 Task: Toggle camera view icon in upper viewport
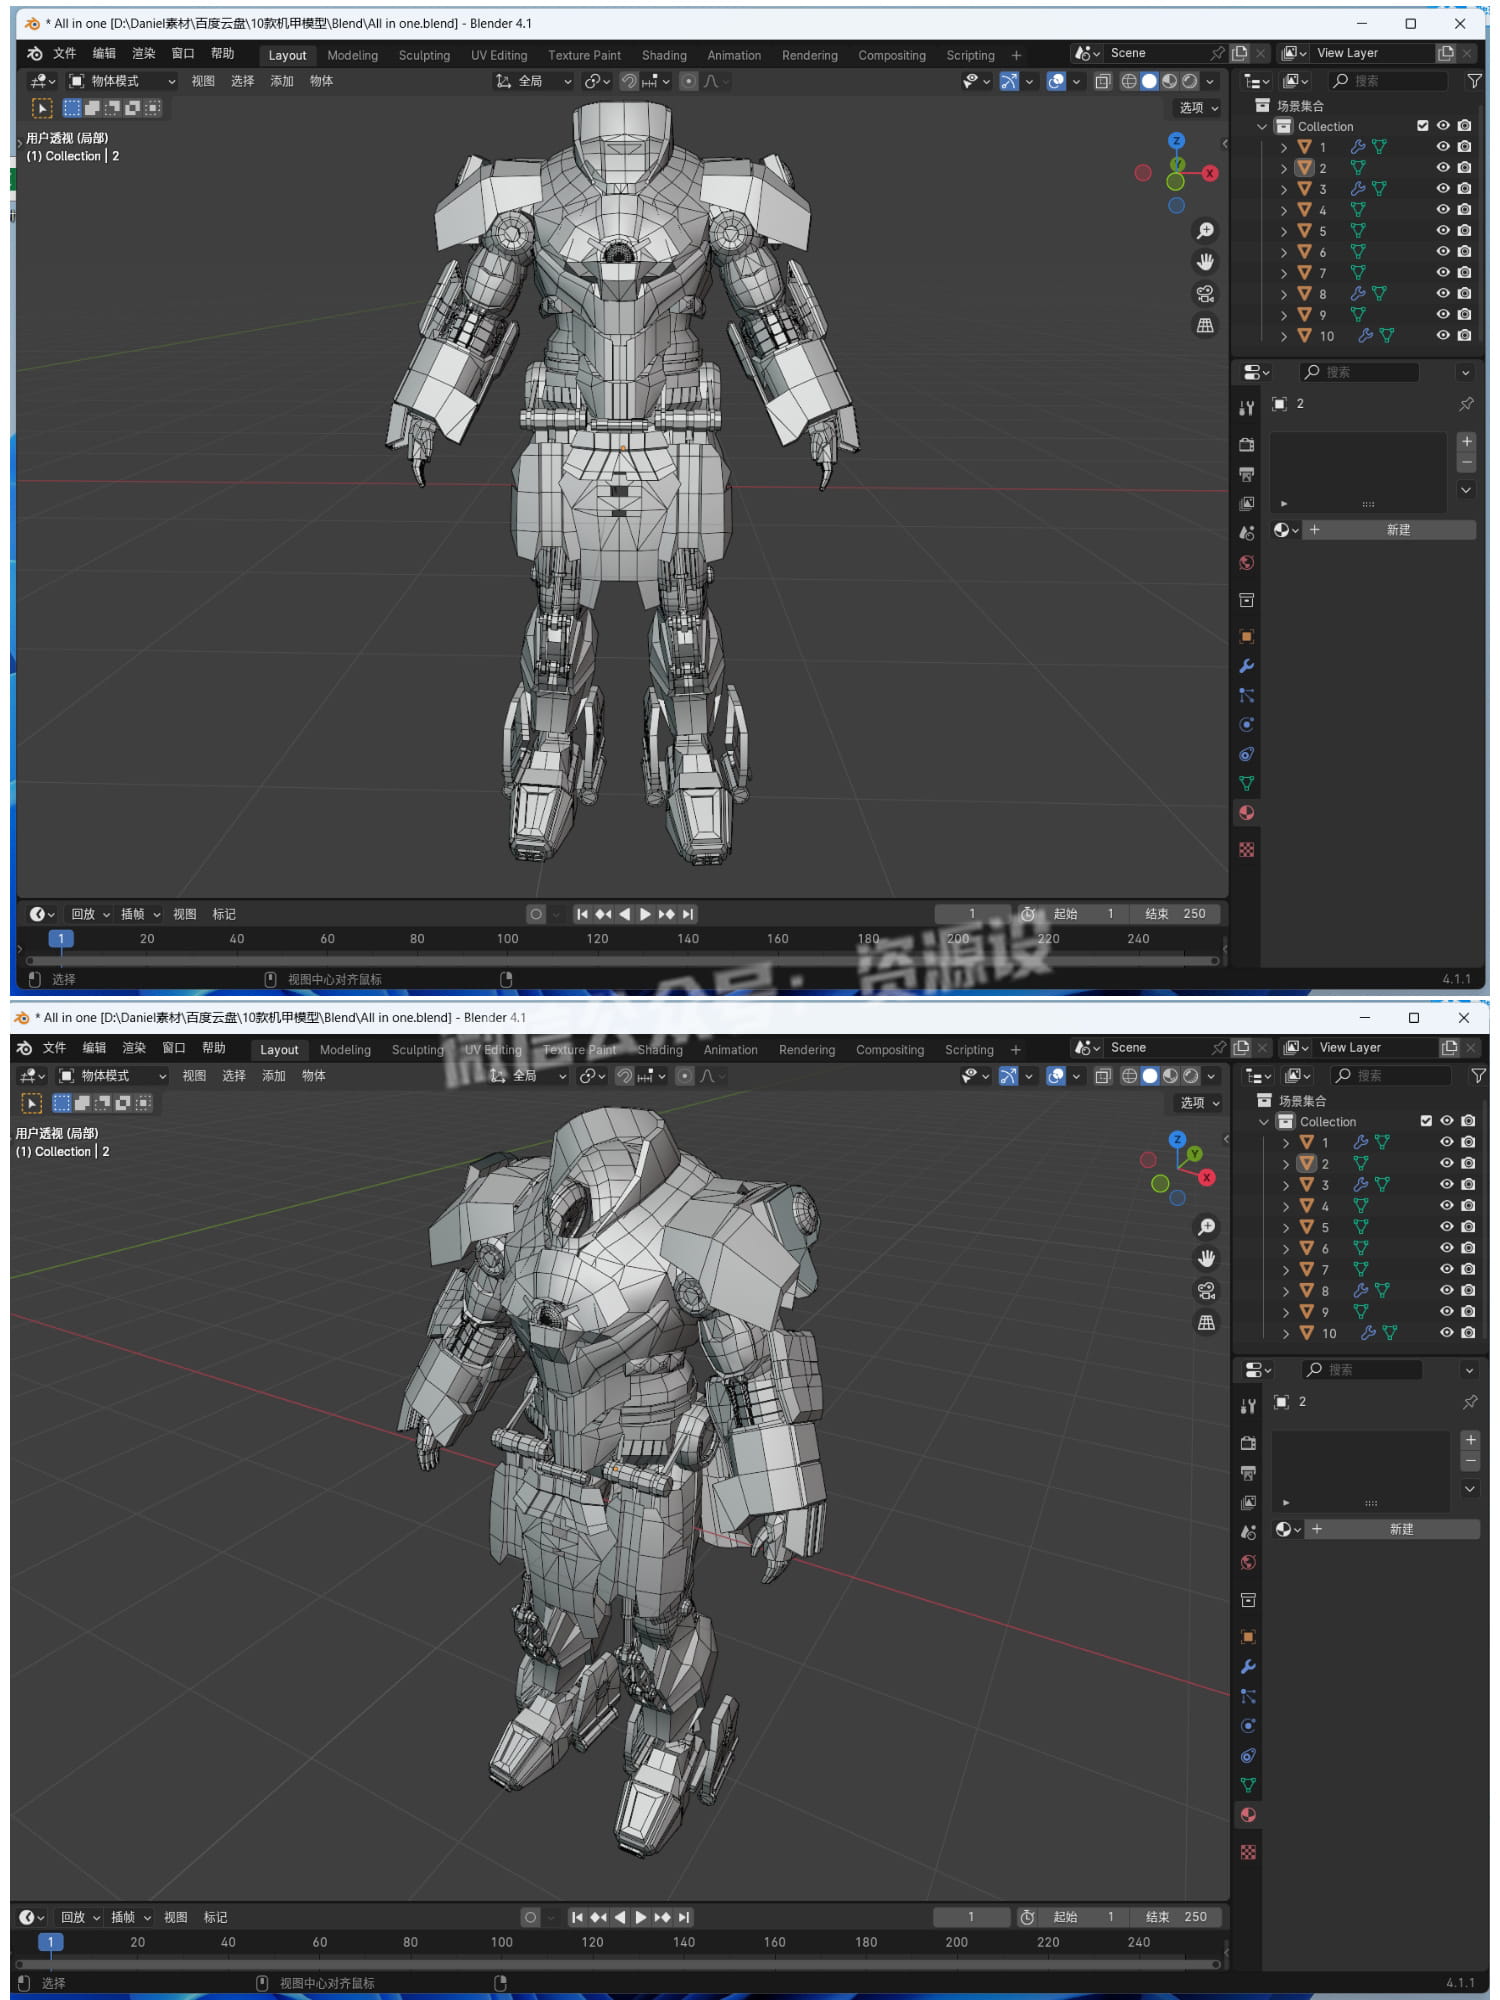point(1205,294)
